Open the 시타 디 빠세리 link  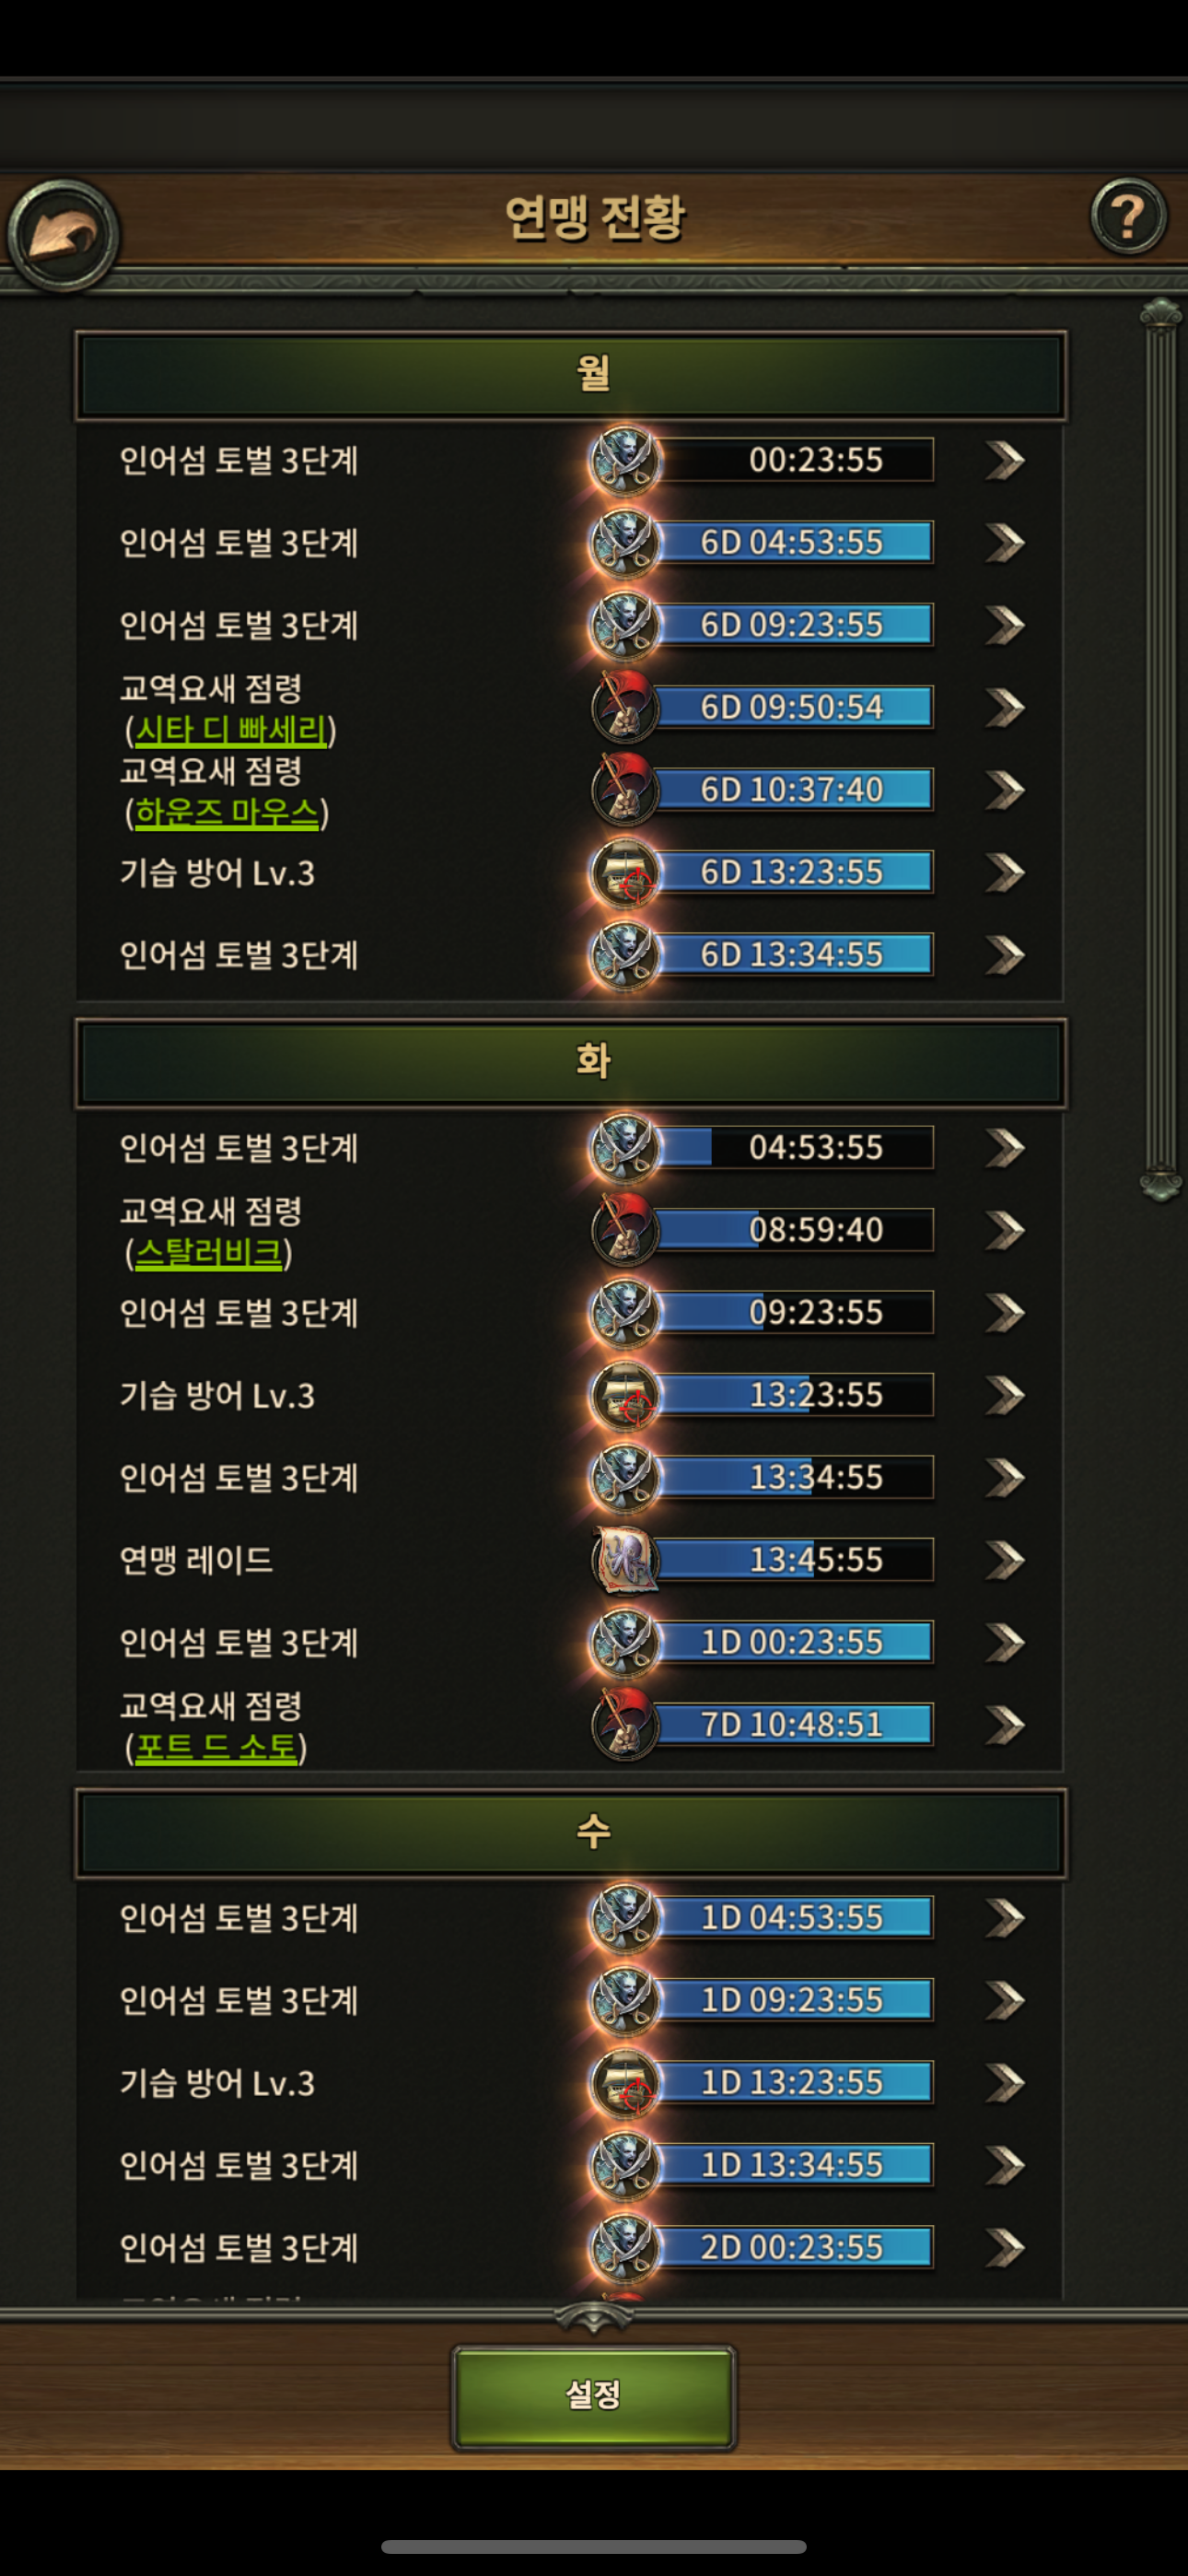231,730
